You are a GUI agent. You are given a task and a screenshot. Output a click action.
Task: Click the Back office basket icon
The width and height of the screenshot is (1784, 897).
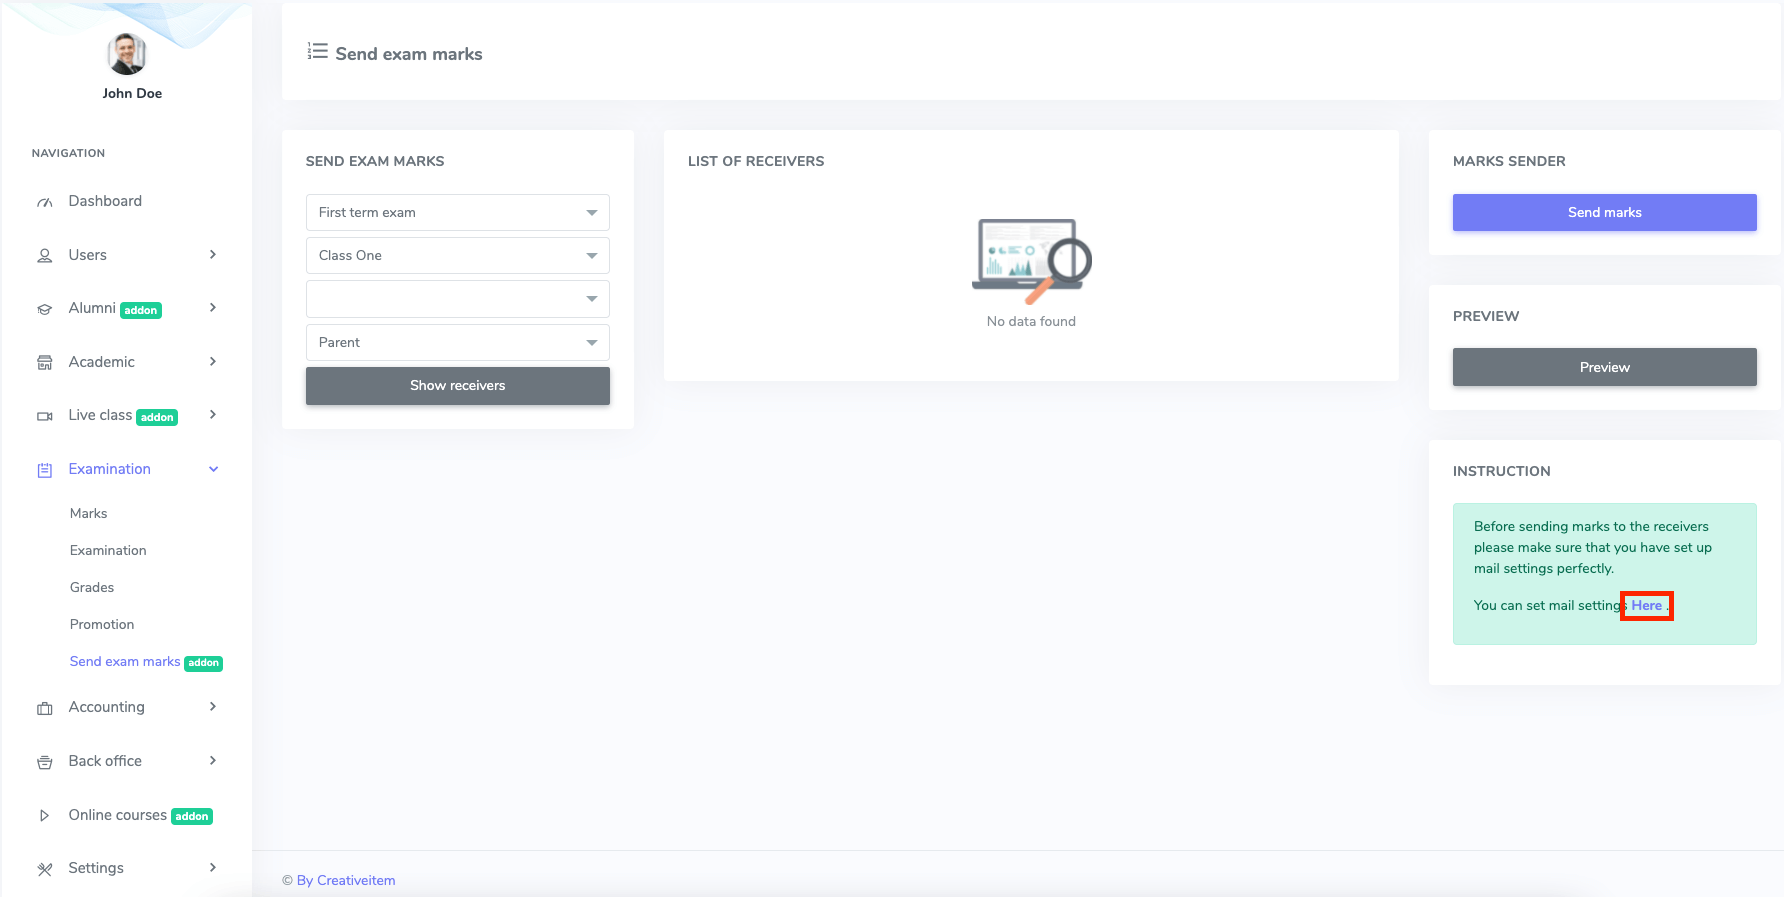(x=45, y=762)
